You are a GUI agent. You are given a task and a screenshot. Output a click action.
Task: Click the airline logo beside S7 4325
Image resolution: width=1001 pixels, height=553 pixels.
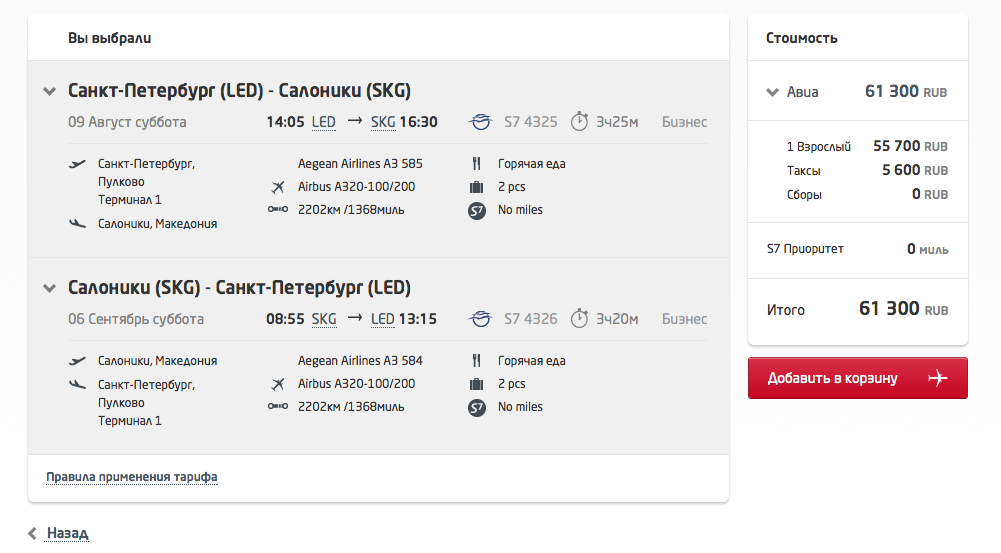click(x=480, y=121)
